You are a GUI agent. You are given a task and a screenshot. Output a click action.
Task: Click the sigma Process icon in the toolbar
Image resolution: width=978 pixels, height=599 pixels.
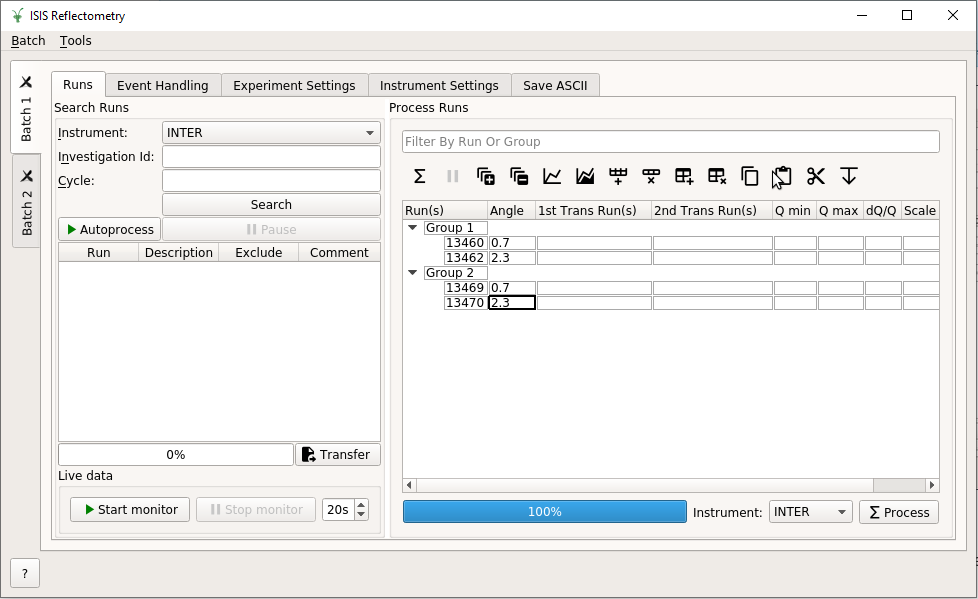420,176
